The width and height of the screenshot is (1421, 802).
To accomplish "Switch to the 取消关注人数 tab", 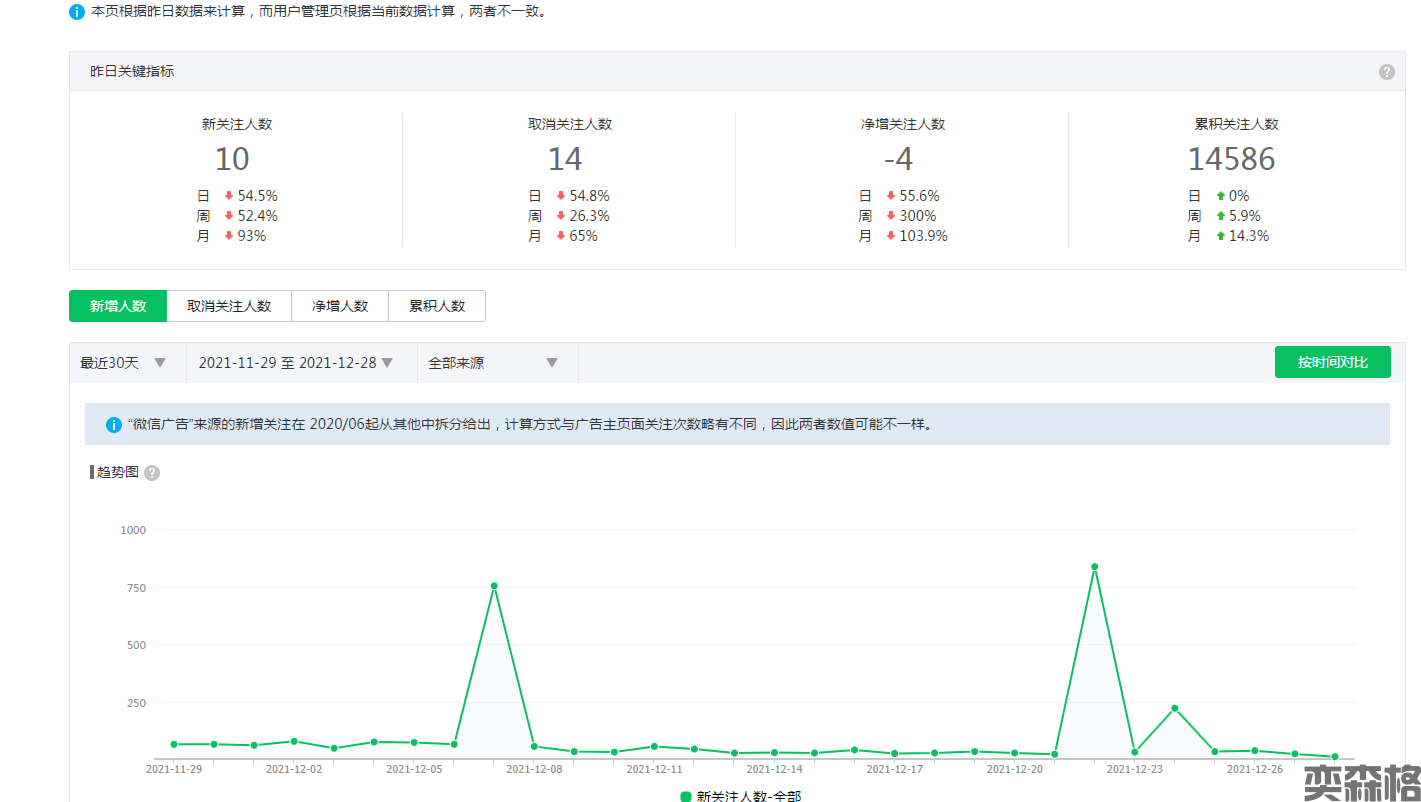I will [229, 306].
